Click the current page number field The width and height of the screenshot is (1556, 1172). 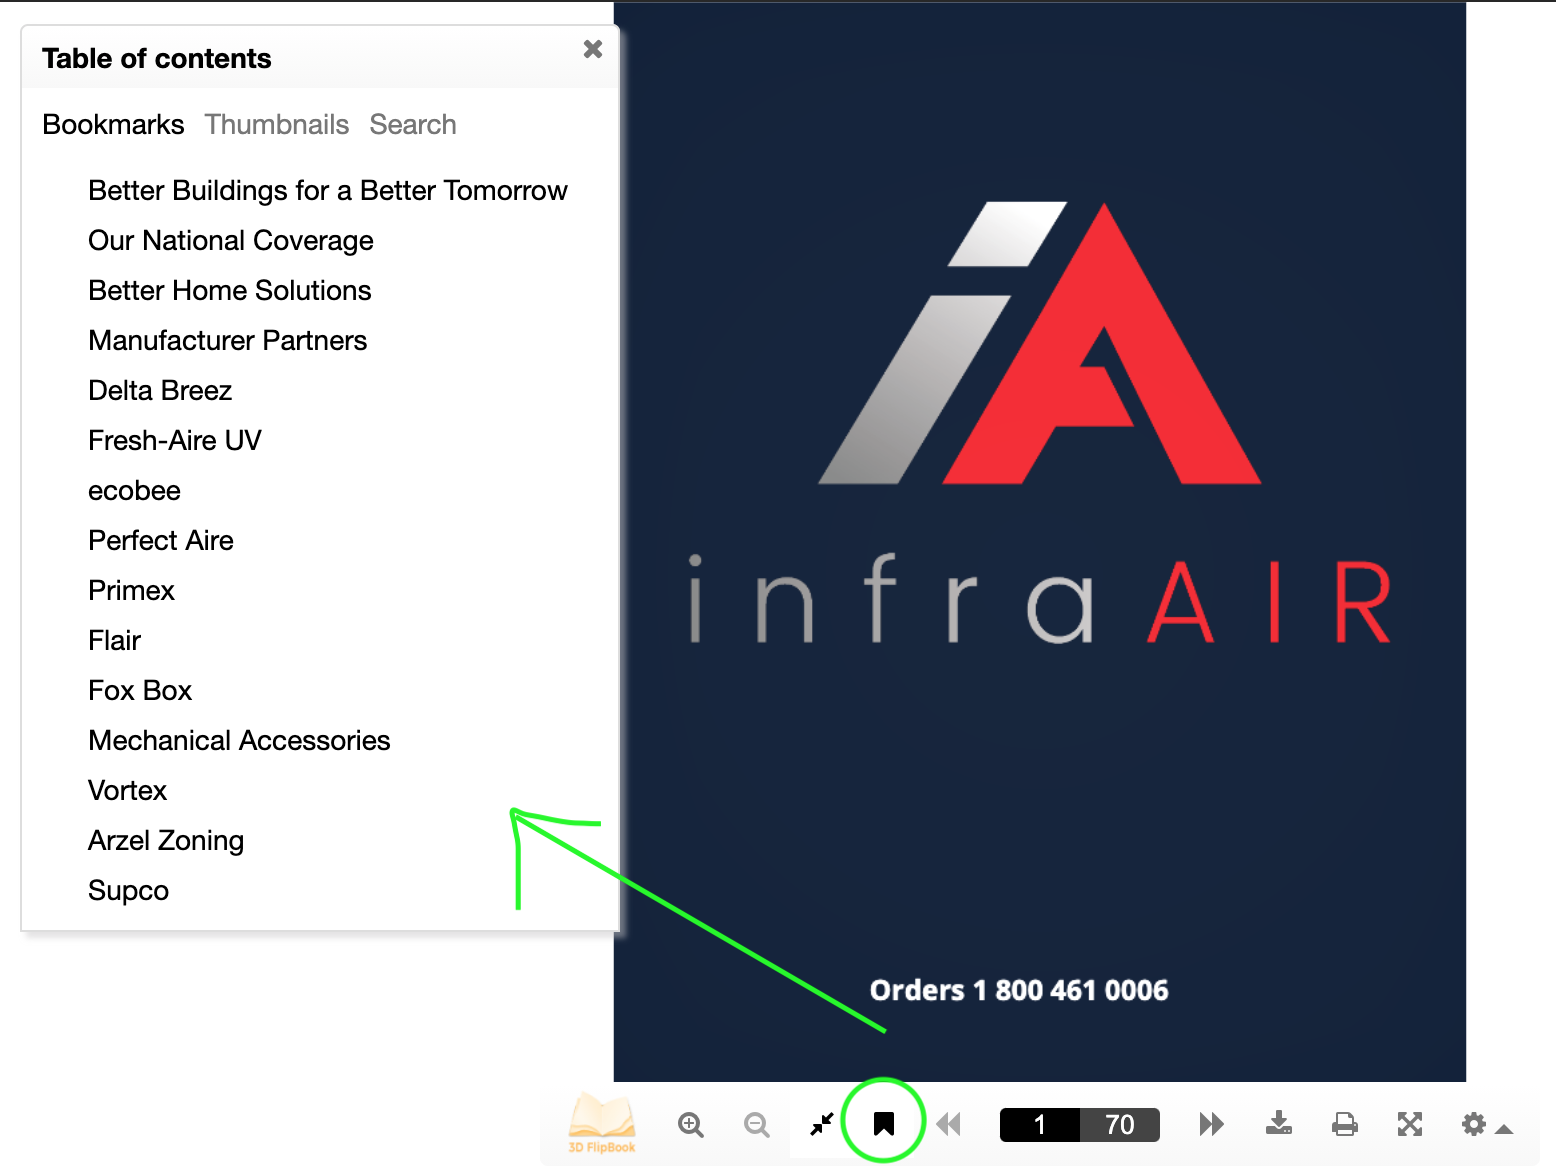coord(1040,1125)
